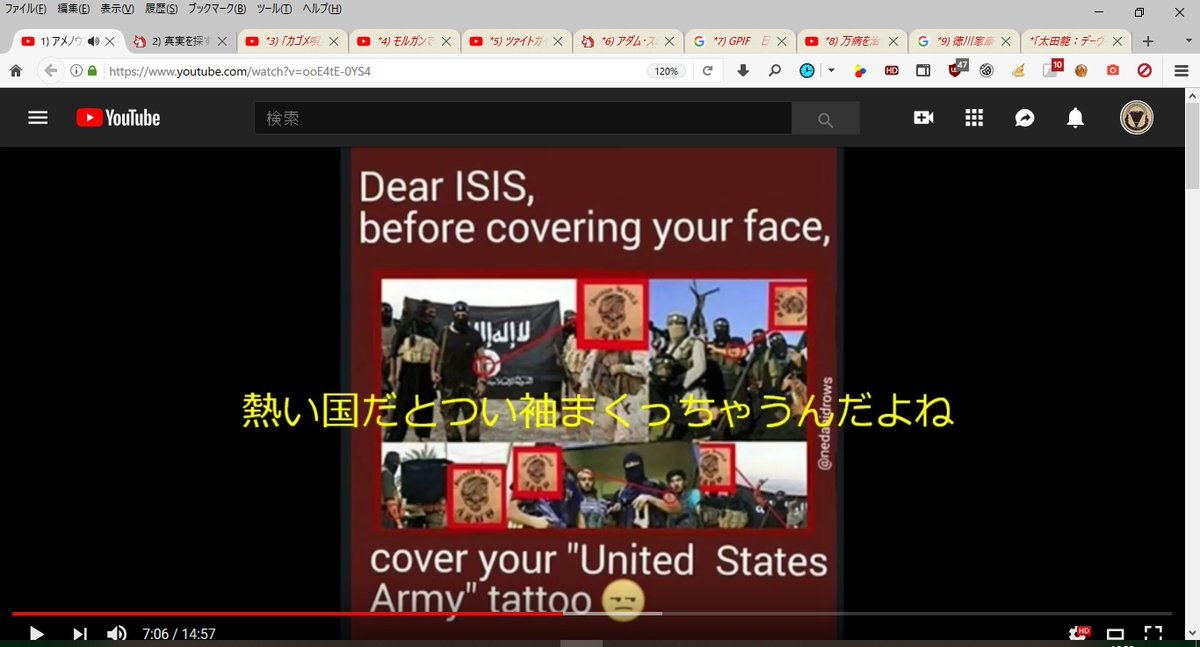Open the downloads arrow in the toolbar
The width and height of the screenshot is (1200, 647).
point(743,71)
